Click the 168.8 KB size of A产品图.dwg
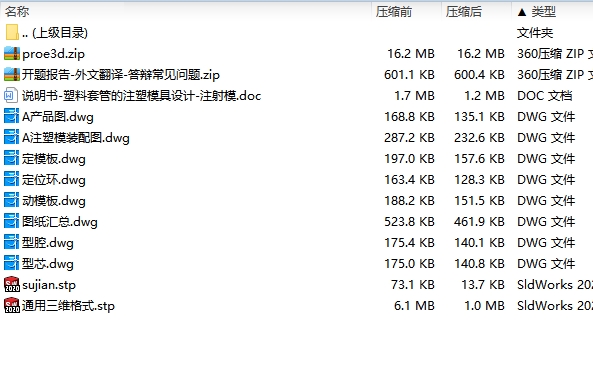593x373 pixels. pos(409,117)
